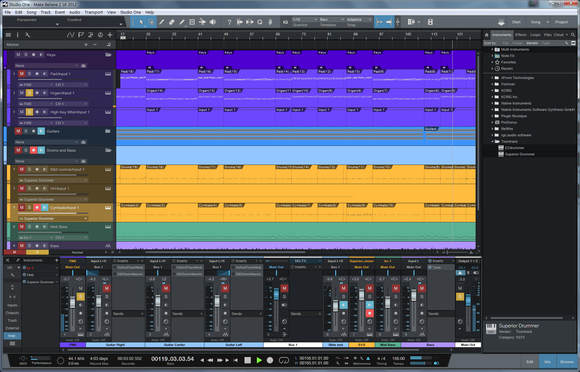
Task: Open the track list icon
Action: coord(8,35)
